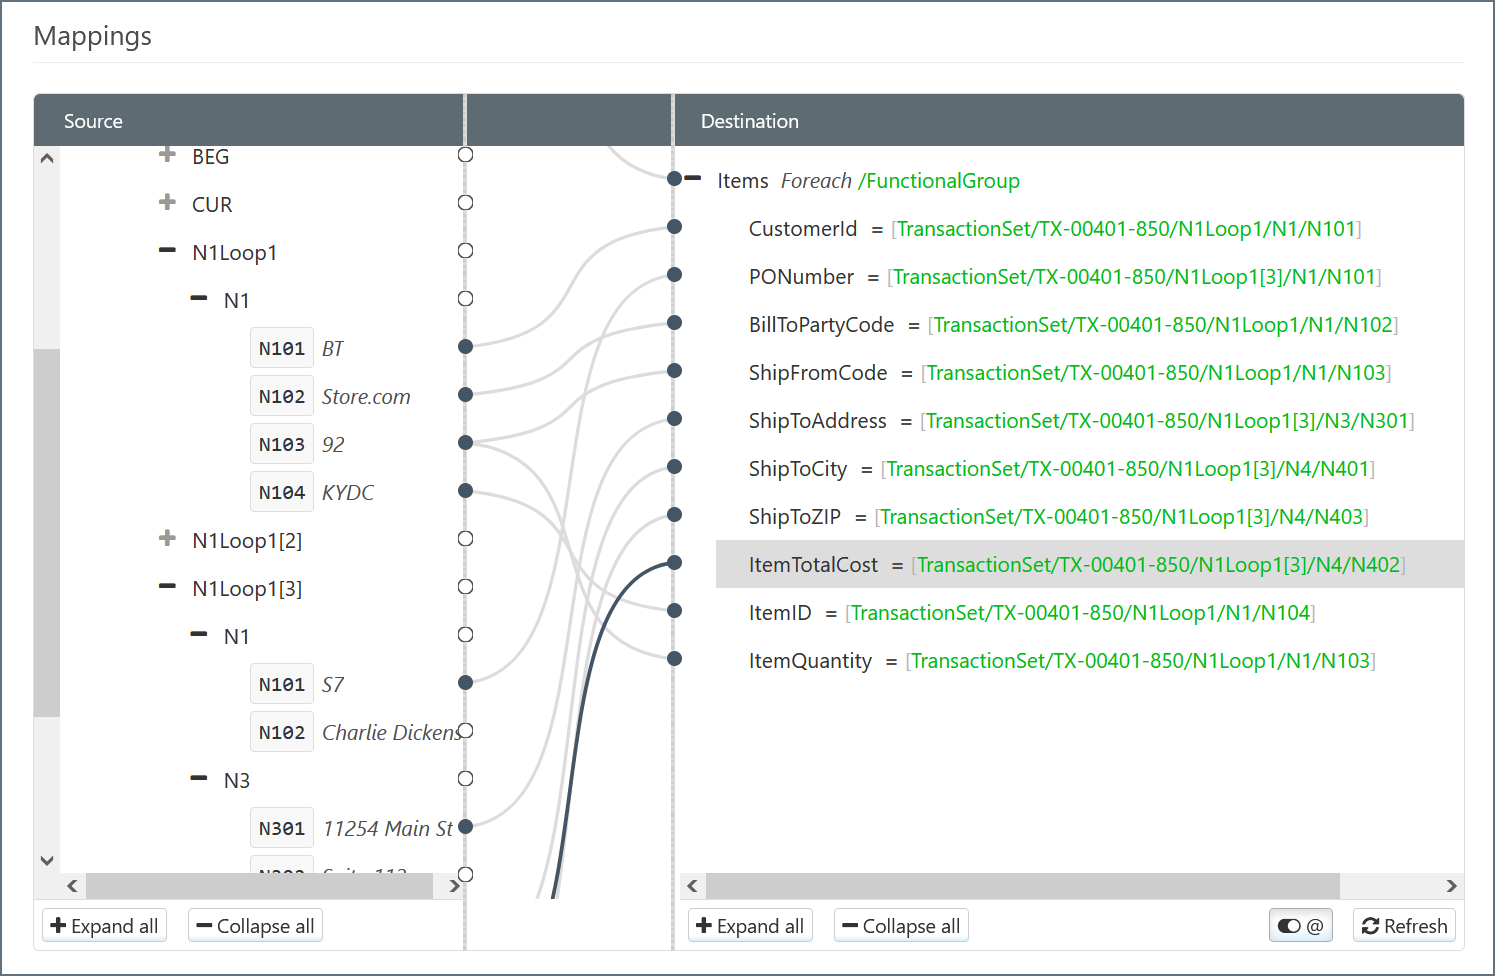1495x976 pixels.
Task: Click the Items Foreach connector dot
Action: (x=675, y=179)
